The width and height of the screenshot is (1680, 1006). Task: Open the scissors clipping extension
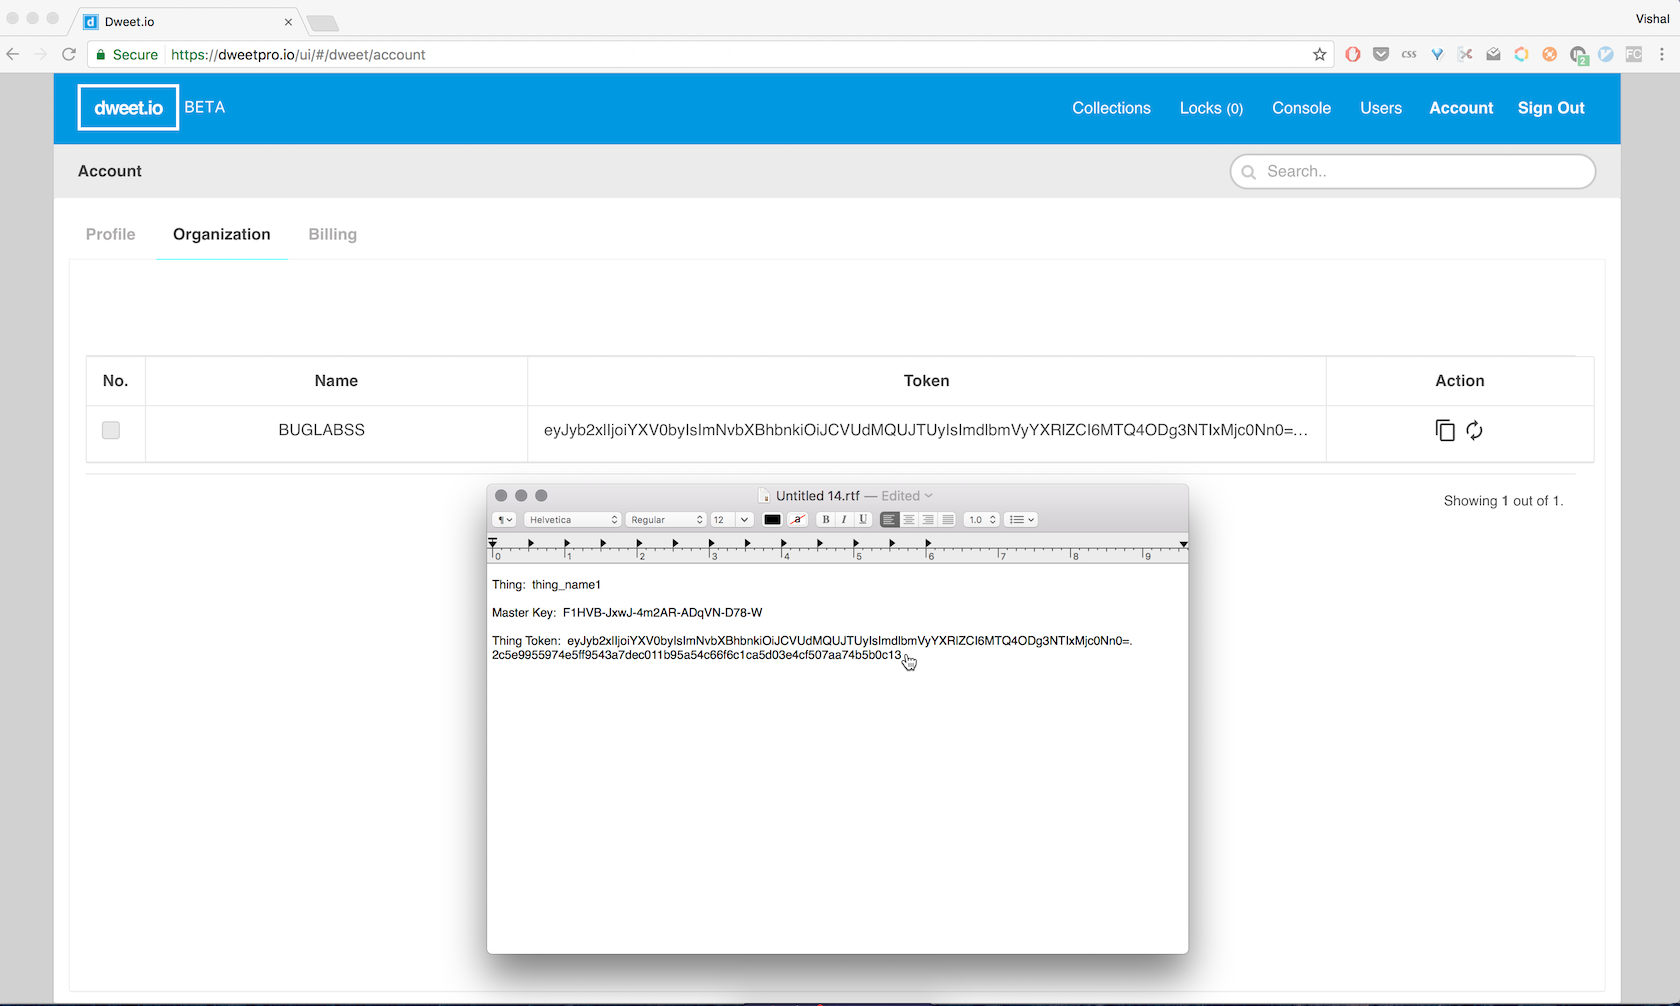1465,55
